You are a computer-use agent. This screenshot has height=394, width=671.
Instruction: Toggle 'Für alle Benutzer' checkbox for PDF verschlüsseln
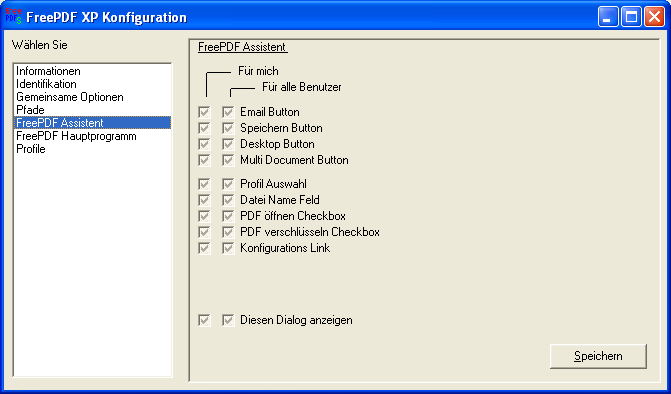coord(229,232)
